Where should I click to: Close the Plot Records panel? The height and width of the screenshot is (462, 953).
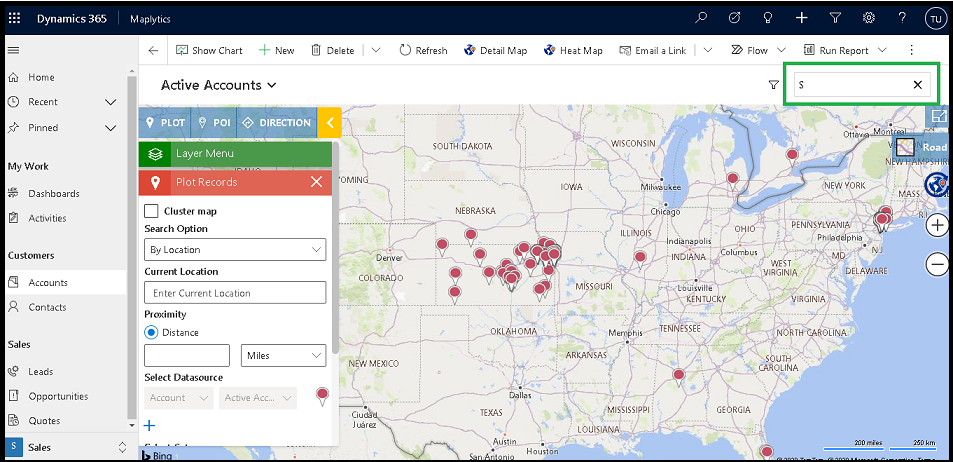tap(316, 182)
